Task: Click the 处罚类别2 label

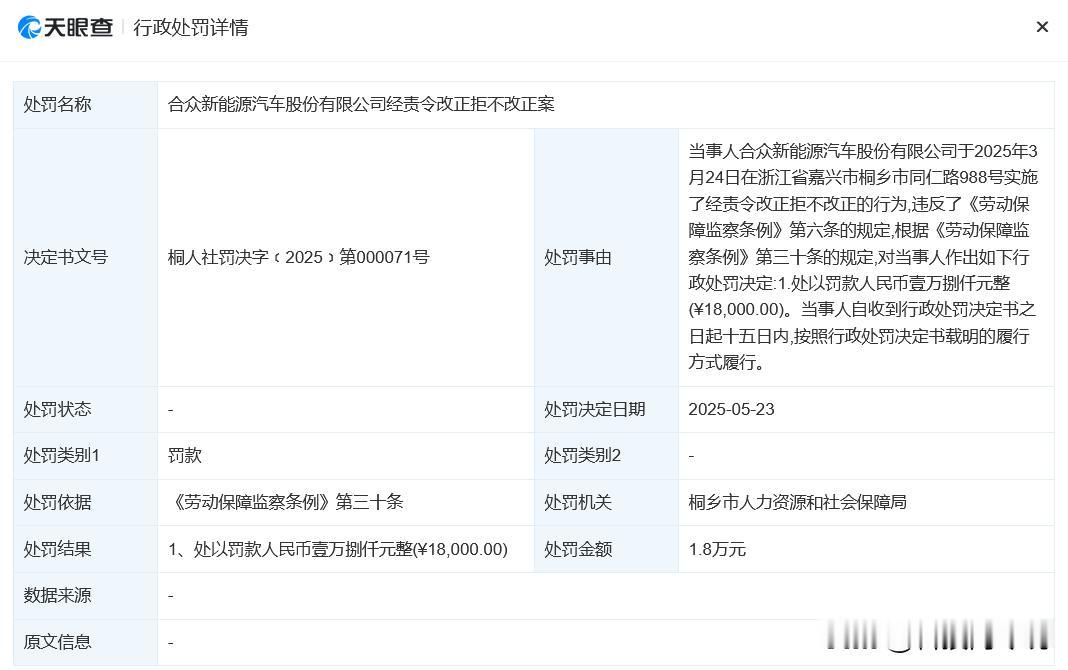Action: (x=582, y=456)
